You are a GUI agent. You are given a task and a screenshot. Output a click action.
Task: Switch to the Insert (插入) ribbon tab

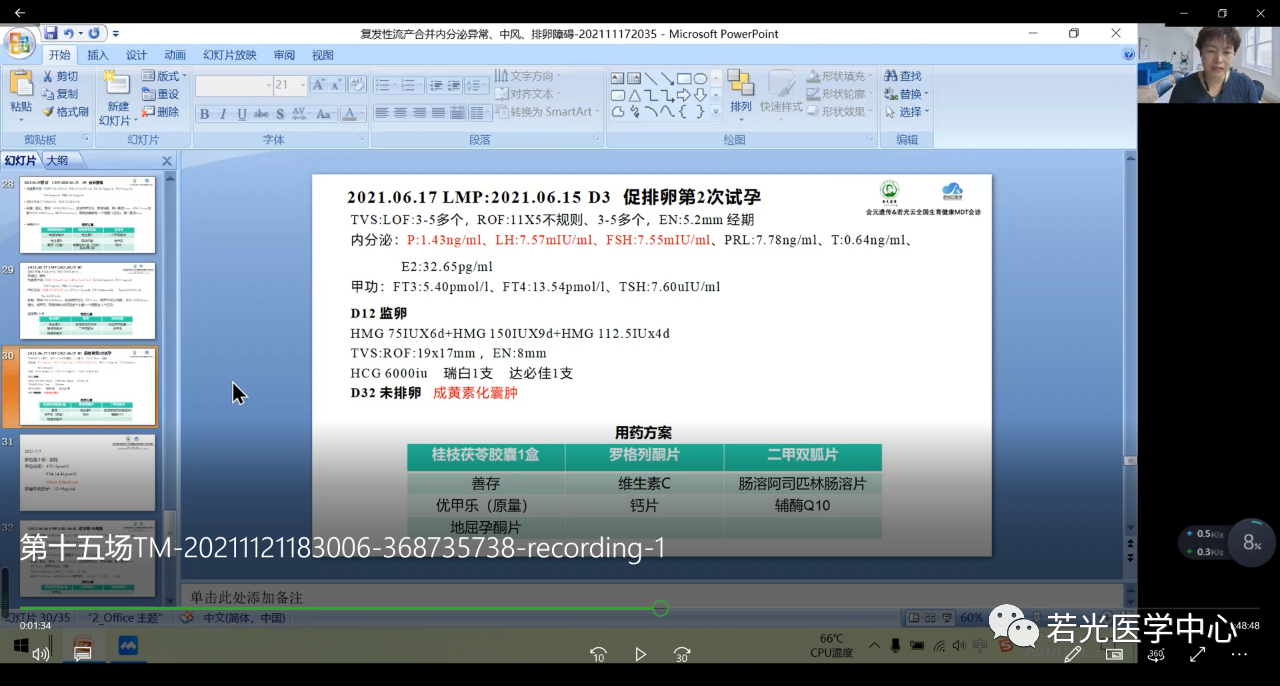pos(98,55)
